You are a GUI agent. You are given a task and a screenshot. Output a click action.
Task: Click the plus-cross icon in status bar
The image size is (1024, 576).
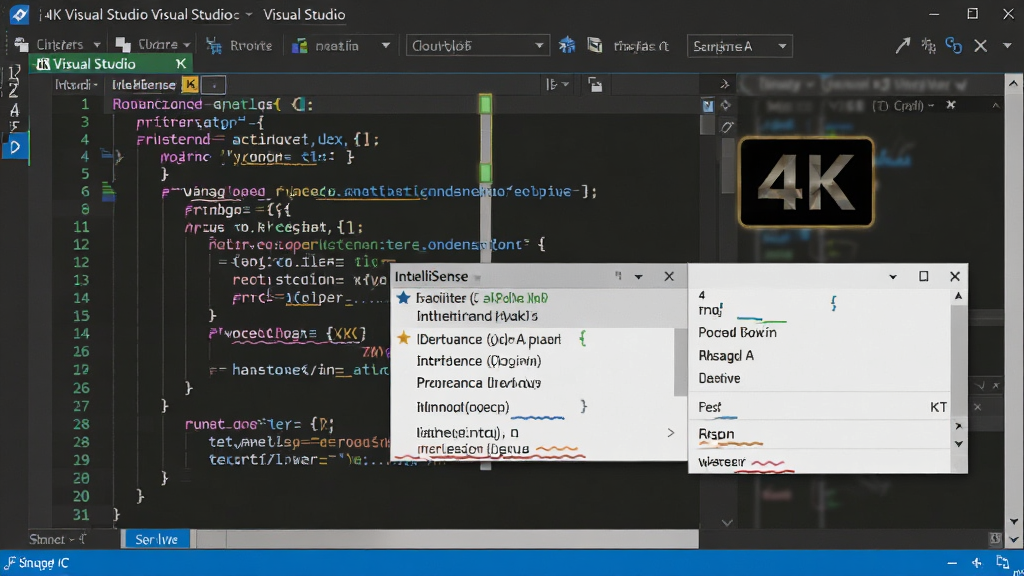(x=977, y=562)
